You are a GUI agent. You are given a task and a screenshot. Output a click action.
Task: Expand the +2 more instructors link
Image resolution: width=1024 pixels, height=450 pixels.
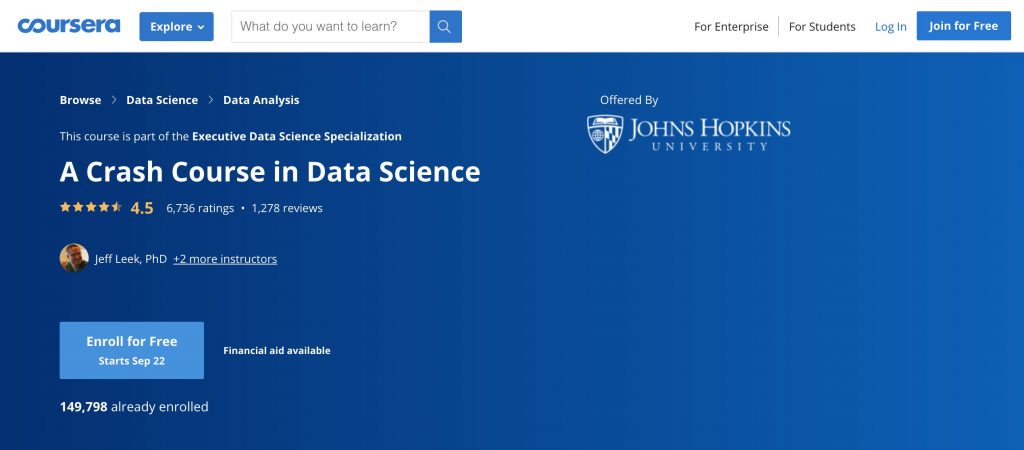pyautogui.click(x=225, y=259)
